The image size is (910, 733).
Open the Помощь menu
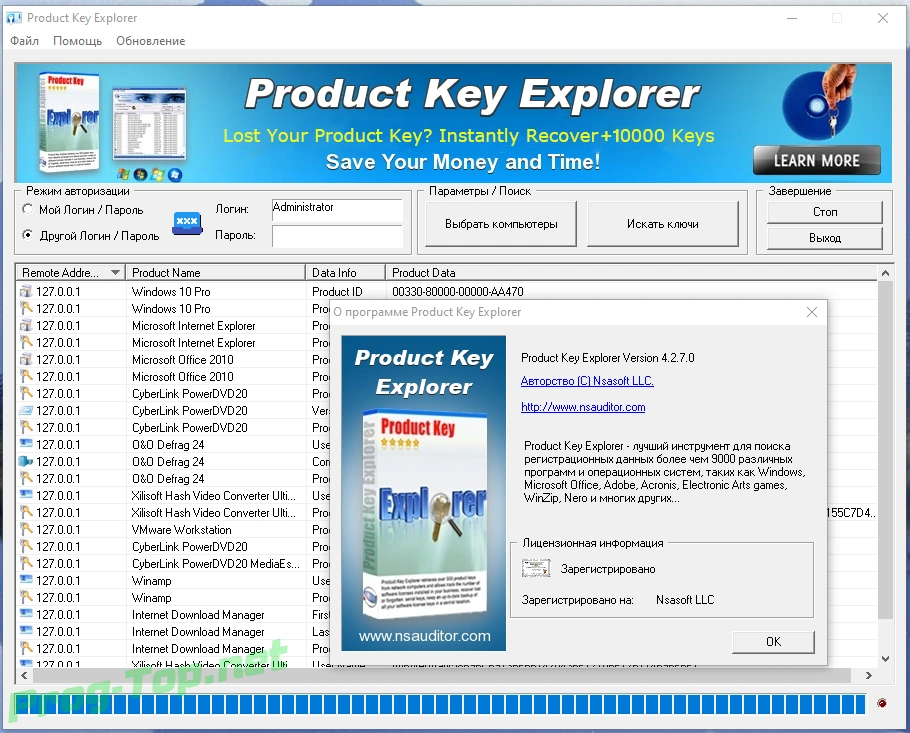tap(77, 41)
